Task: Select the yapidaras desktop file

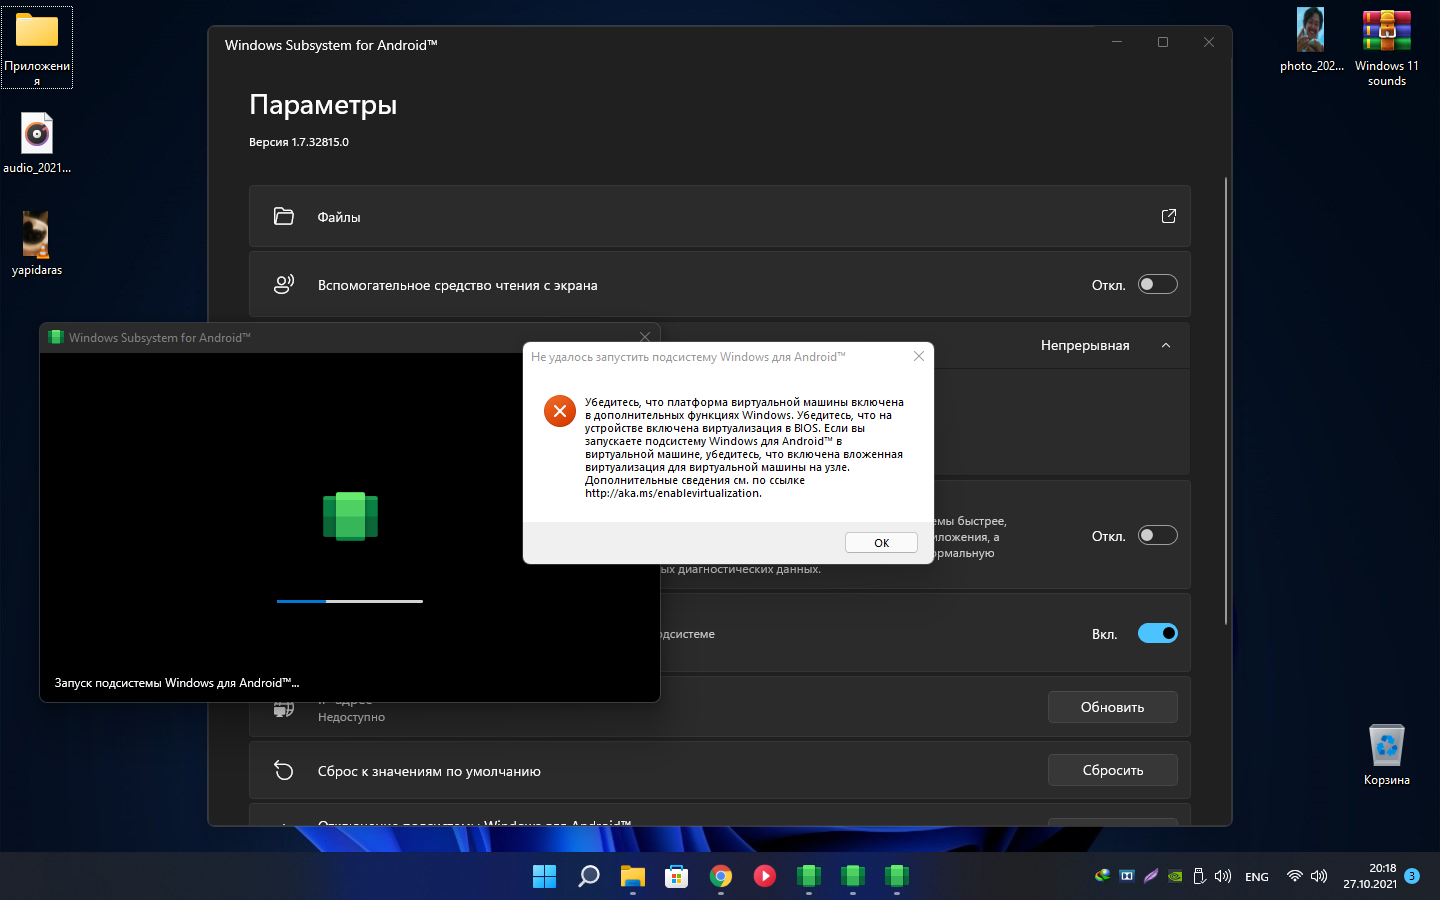Action: tap(37, 243)
